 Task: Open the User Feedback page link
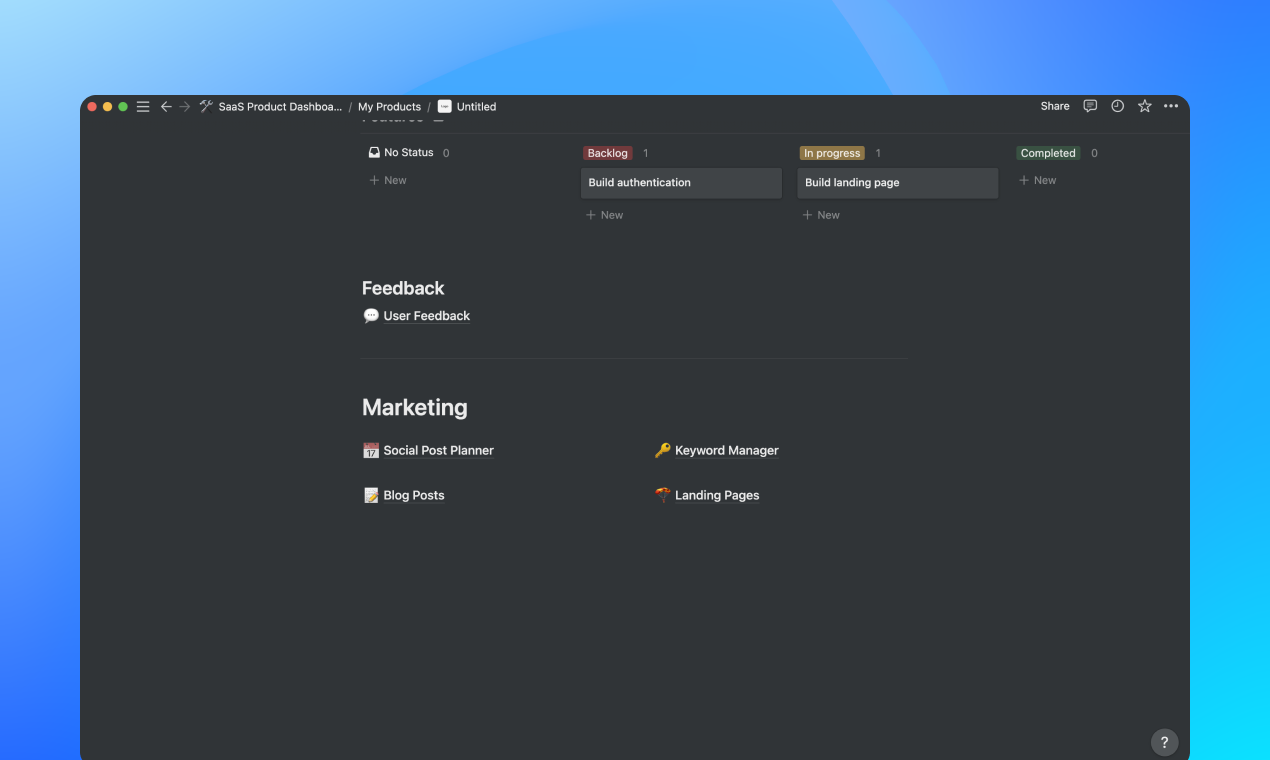pyautogui.click(x=426, y=315)
